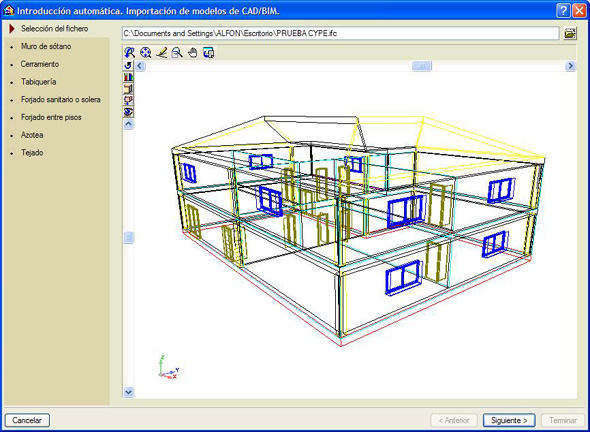Click the yellow pencil edit icon
Image resolution: width=590 pixels, height=432 pixels.
161,53
